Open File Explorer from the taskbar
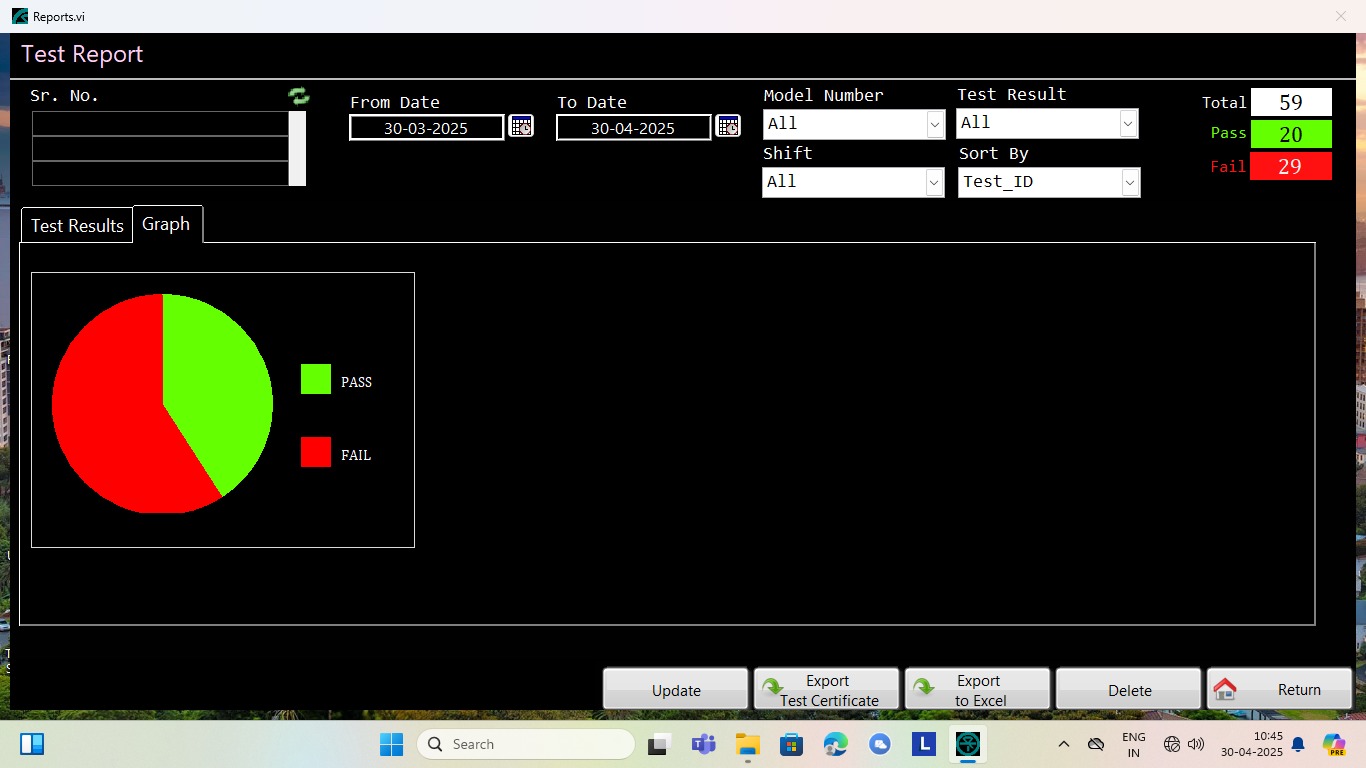This screenshot has width=1366, height=768. coord(747,744)
